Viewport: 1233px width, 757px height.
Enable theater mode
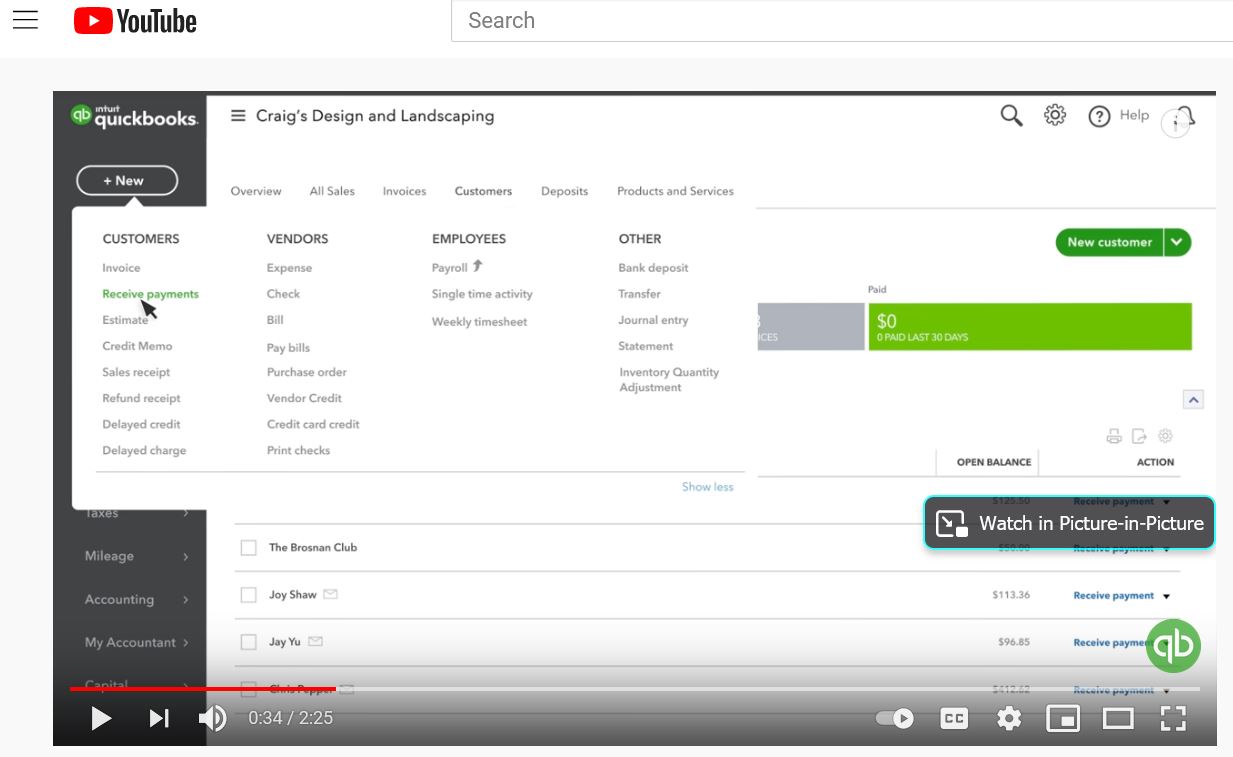(x=1118, y=718)
